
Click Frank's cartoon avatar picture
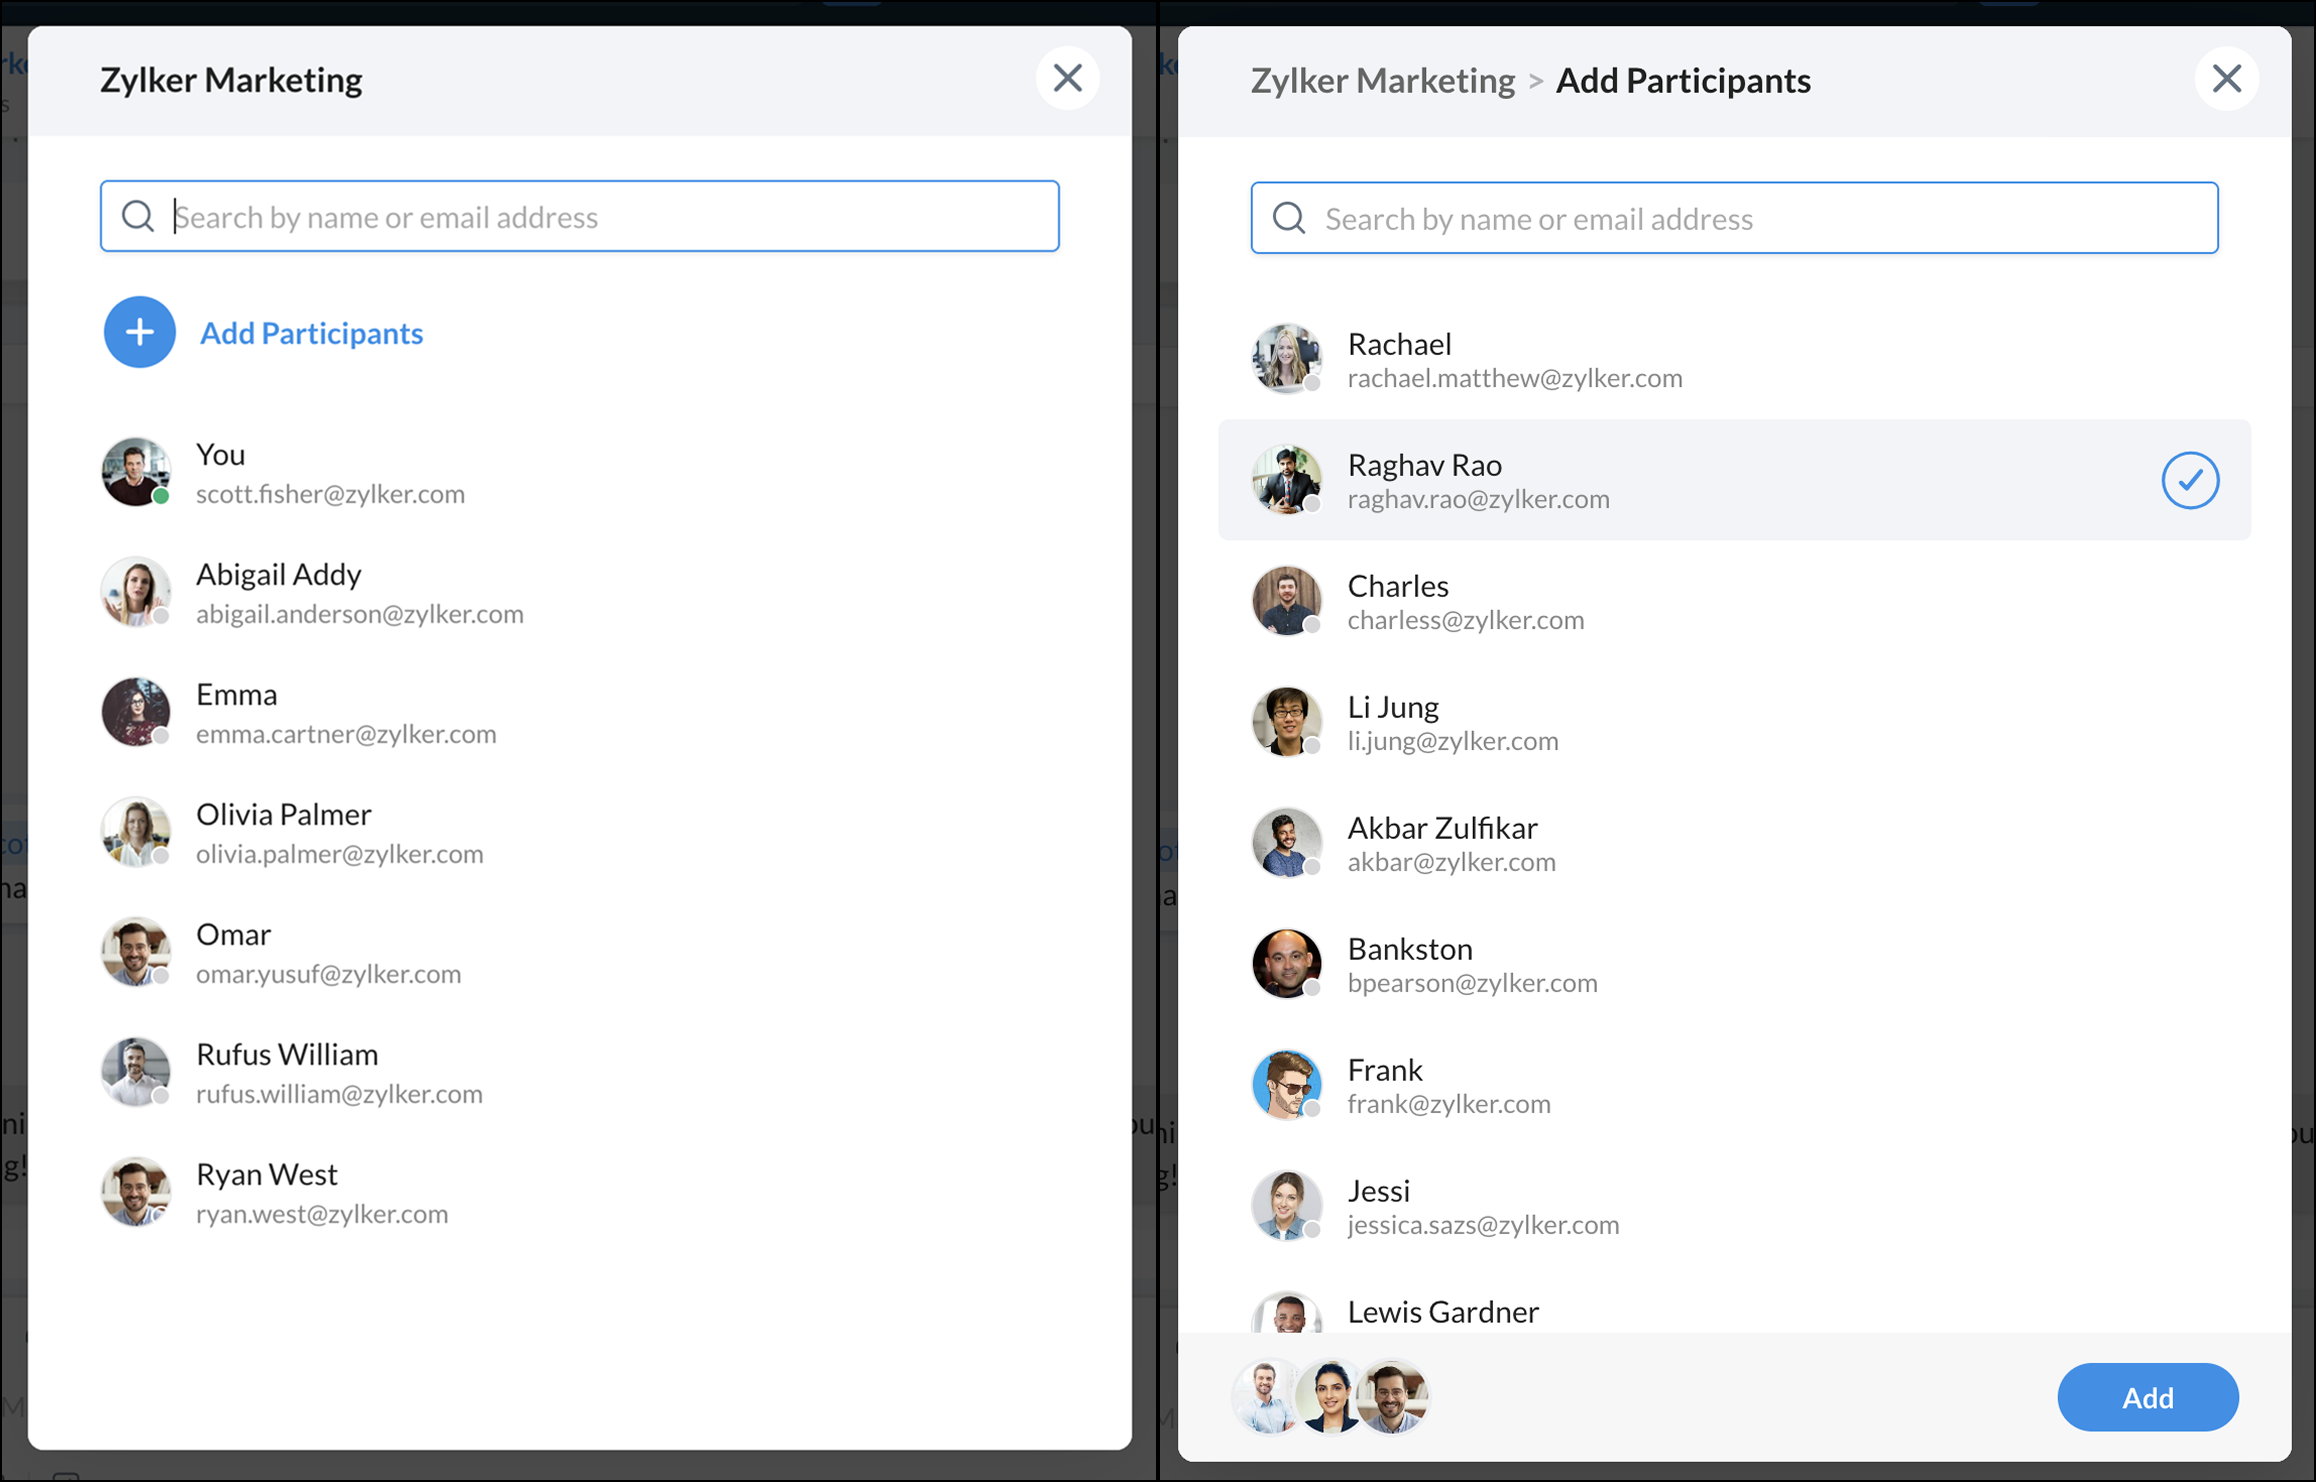point(1286,1085)
